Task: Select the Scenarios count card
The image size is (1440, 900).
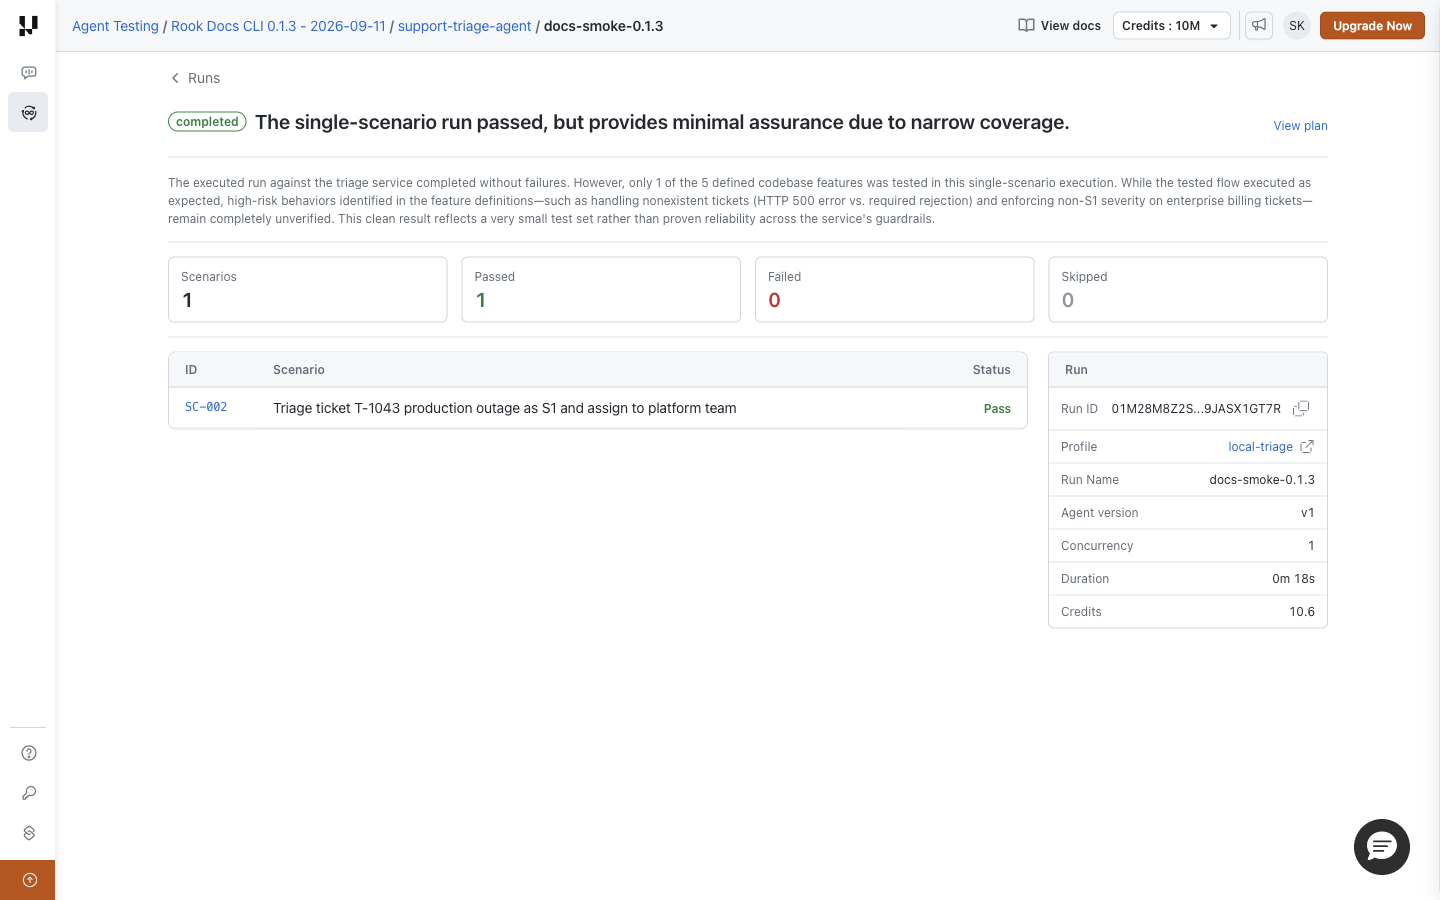Action: pyautogui.click(x=308, y=290)
